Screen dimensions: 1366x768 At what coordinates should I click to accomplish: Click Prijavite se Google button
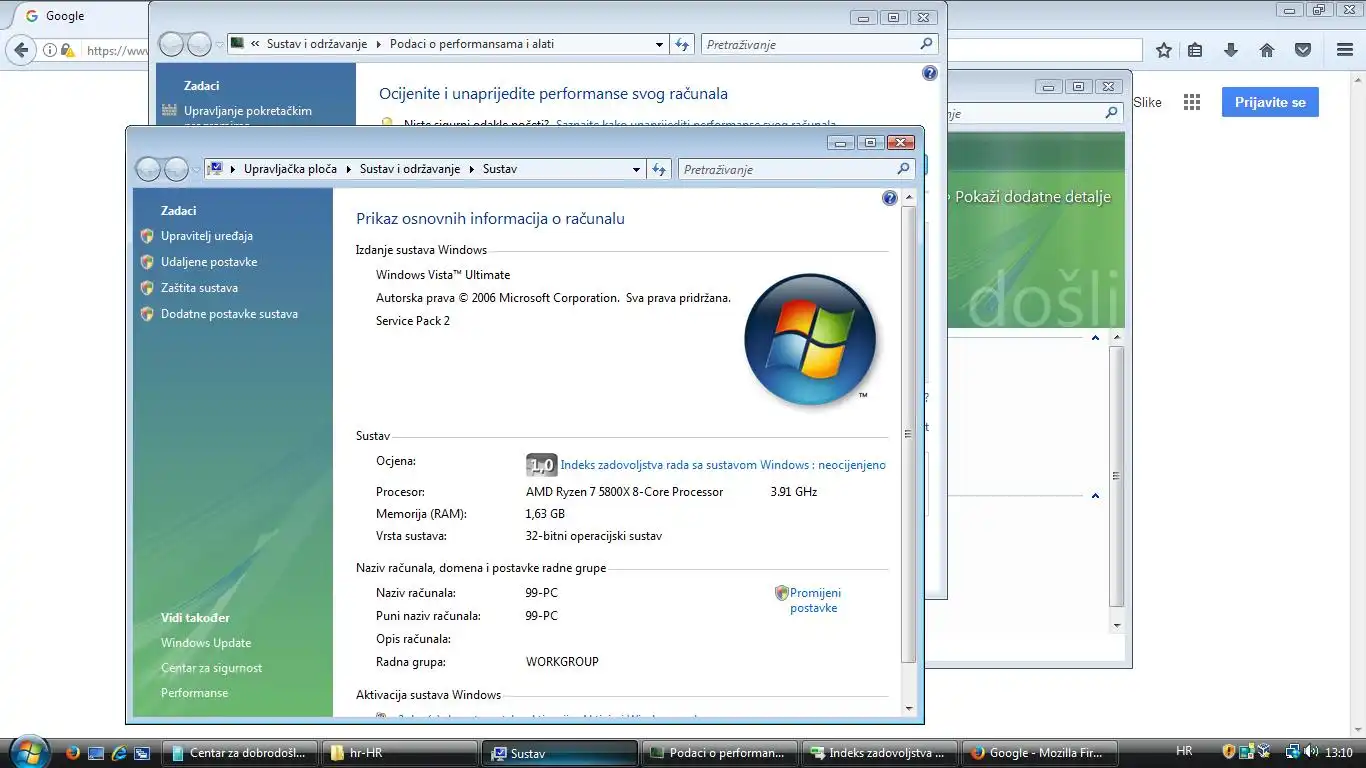tap(1270, 102)
